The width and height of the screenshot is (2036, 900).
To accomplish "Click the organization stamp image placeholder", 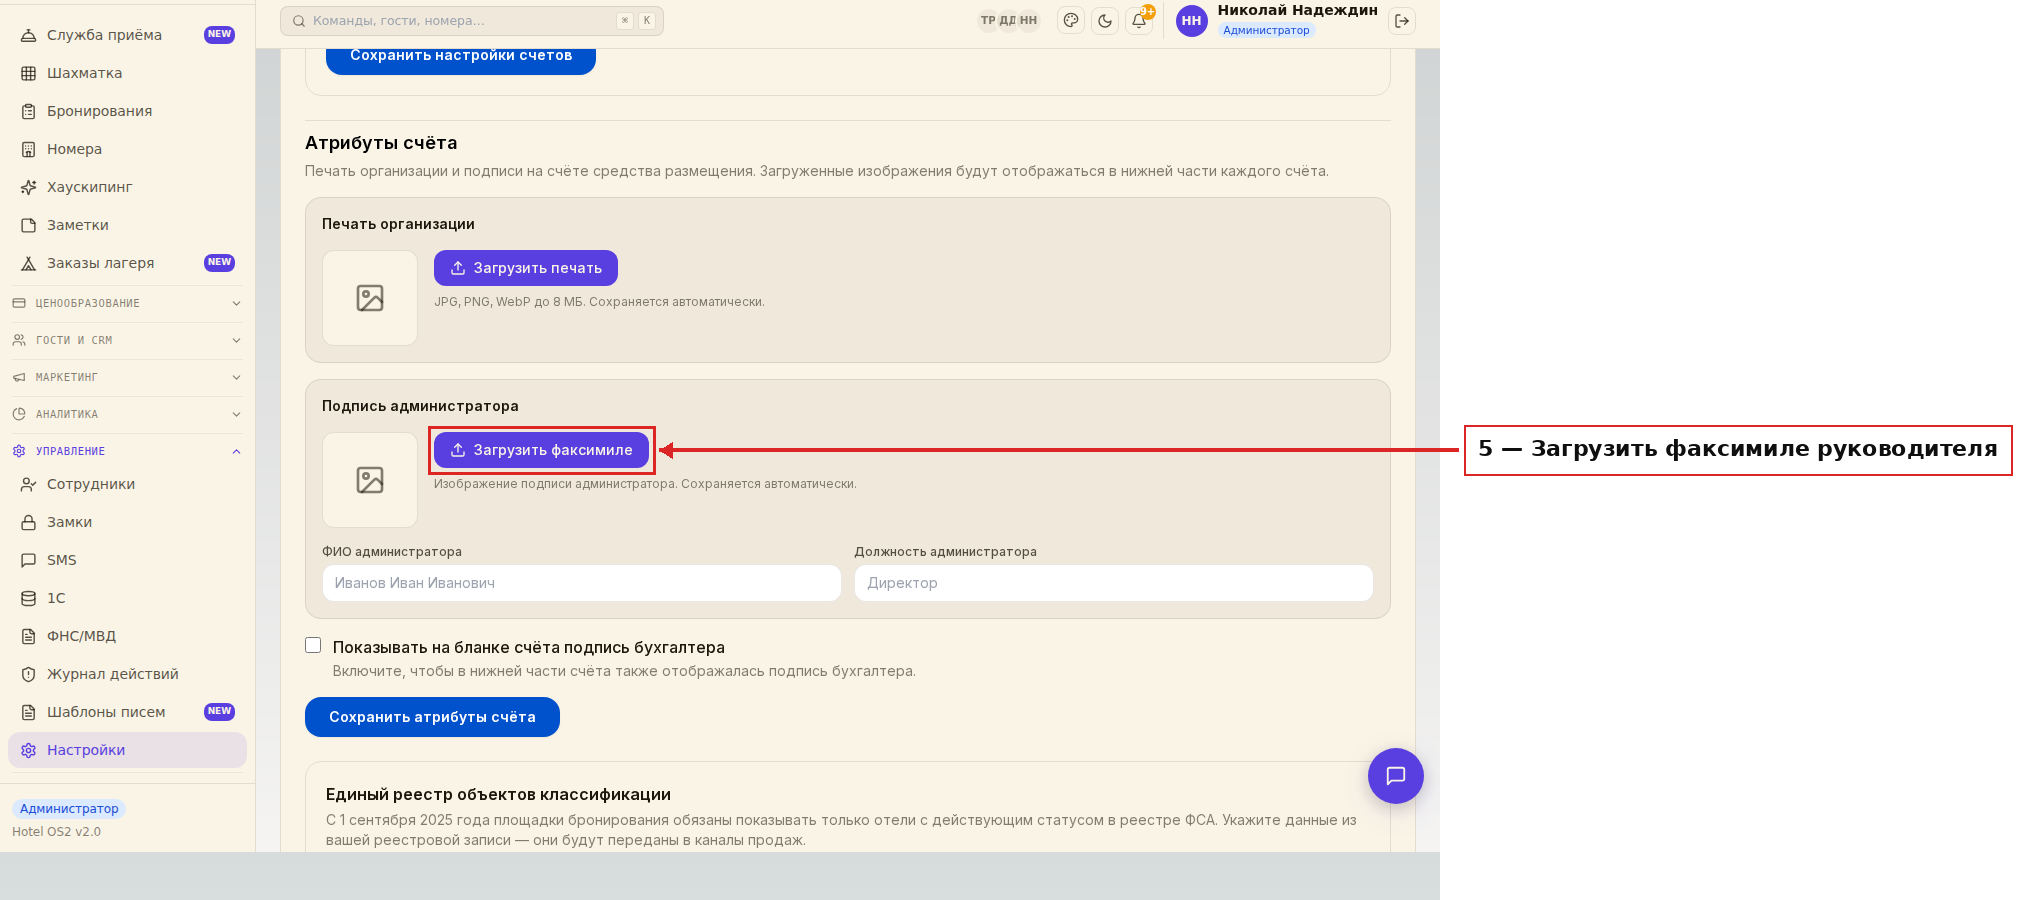I will [370, 298].
